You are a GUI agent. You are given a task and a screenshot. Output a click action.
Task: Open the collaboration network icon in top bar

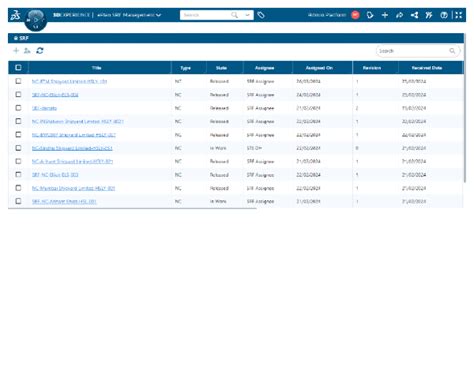point(414,15)
